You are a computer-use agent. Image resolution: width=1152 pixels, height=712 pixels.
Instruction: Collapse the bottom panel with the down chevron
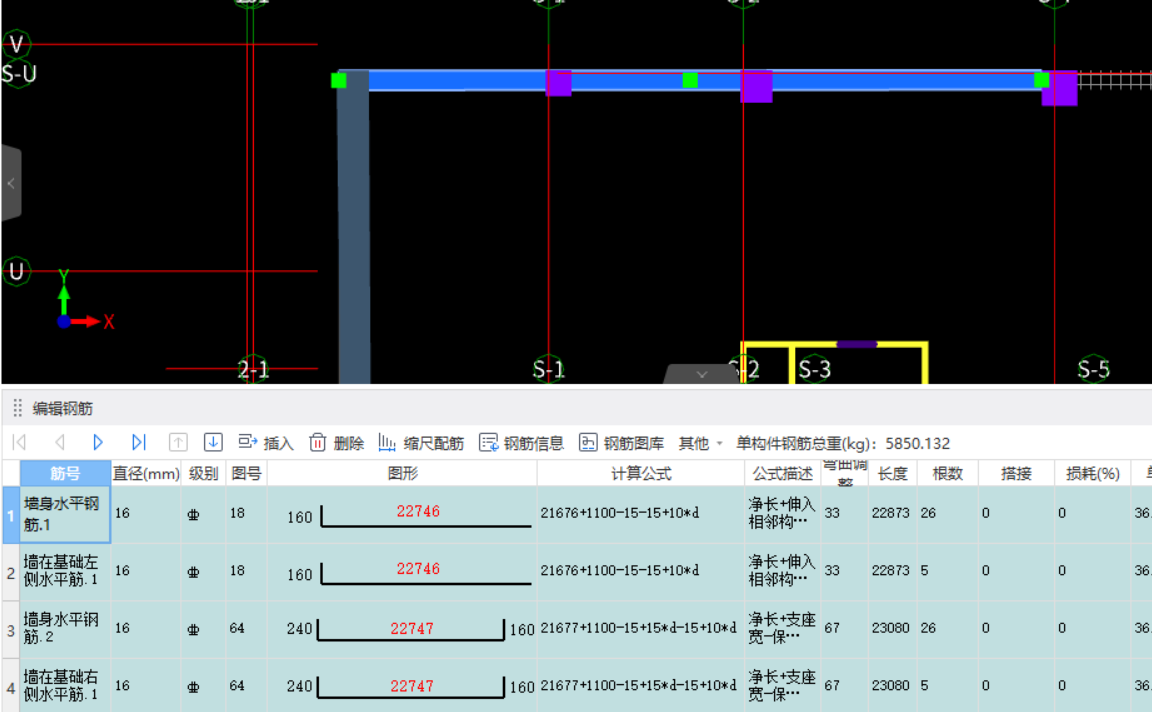tap(702, 374)
